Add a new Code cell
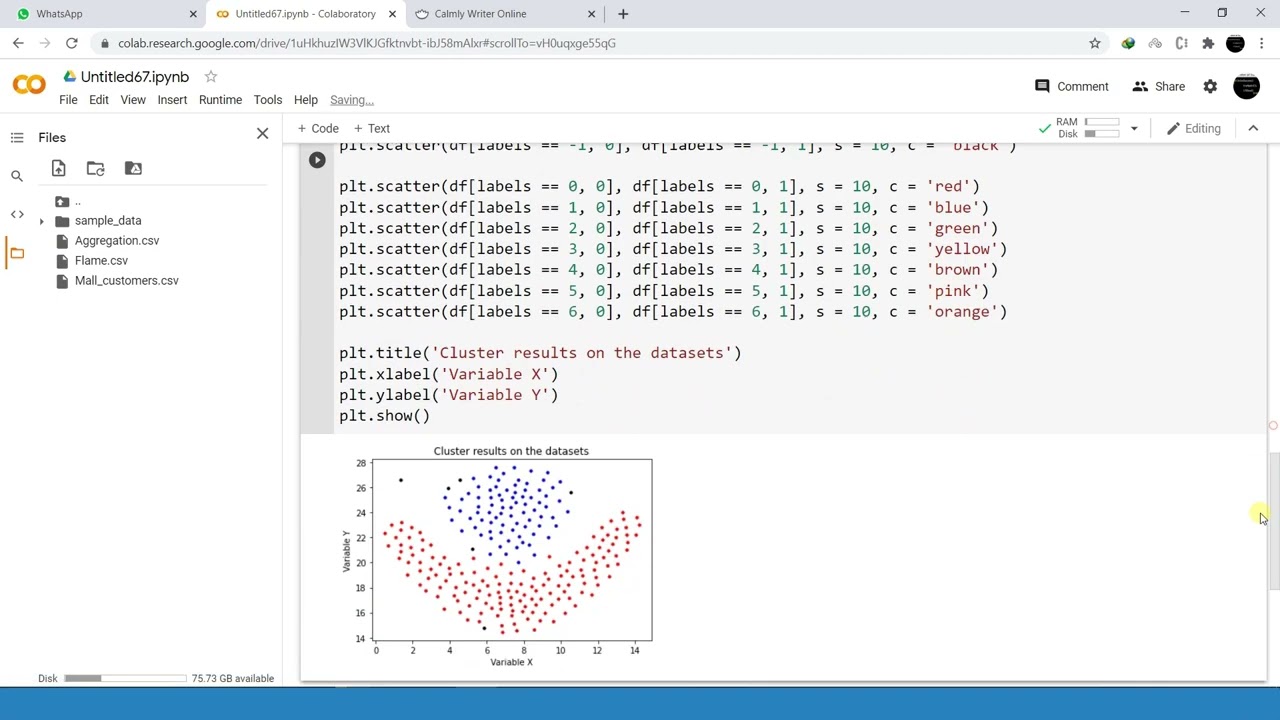Viewport: 1280px width, 720px height. [x=318, y=128]
